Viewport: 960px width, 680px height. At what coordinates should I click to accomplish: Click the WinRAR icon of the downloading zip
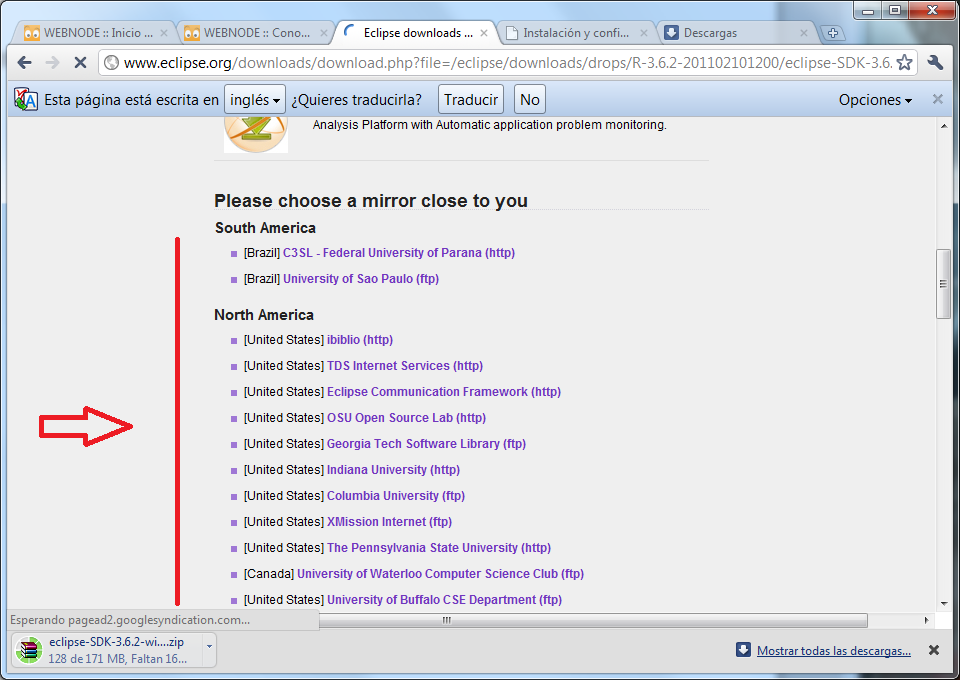point(28,651)
